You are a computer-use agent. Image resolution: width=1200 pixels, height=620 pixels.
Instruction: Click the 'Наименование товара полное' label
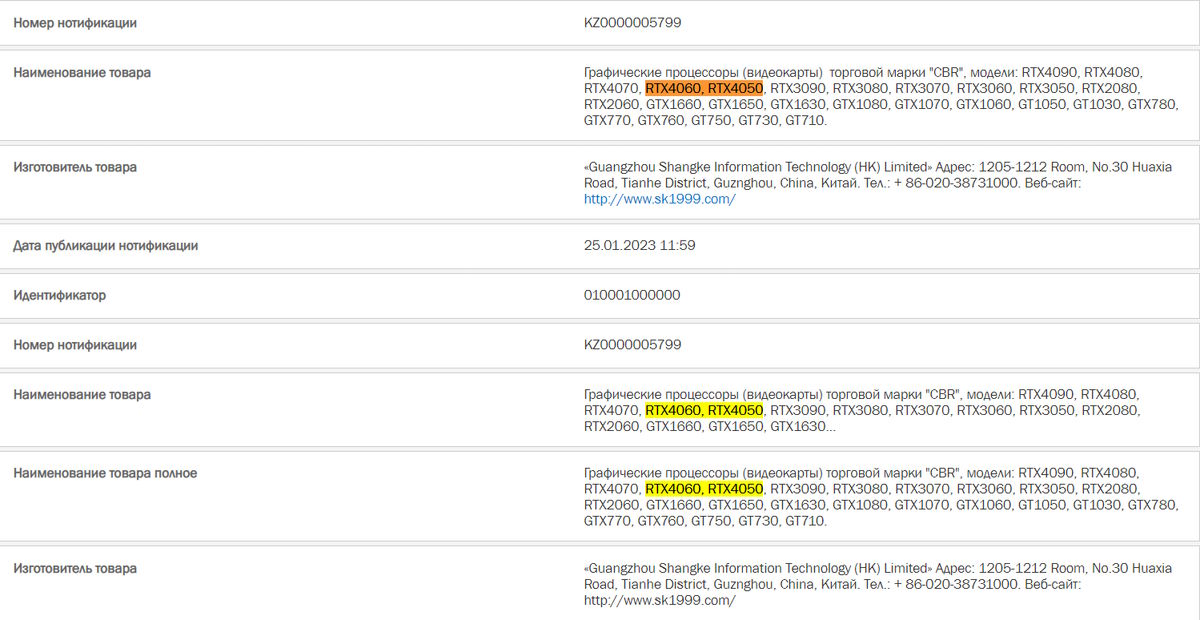[105, 473]
